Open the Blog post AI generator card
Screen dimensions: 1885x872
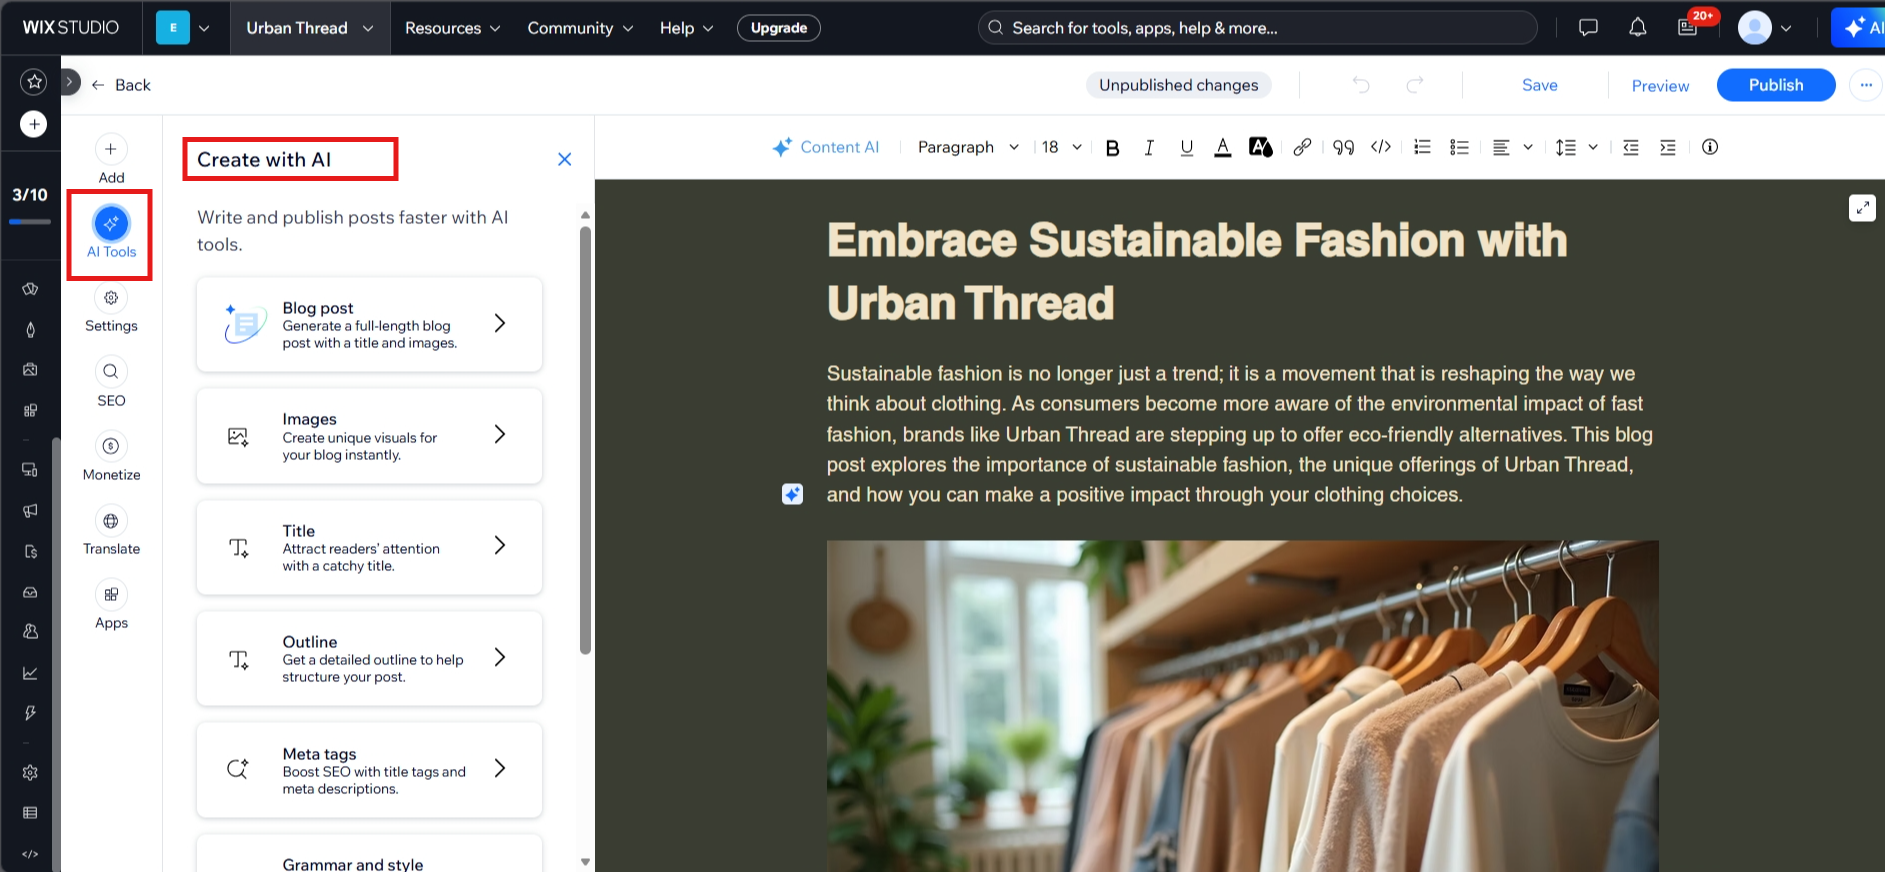click(369, 324)
